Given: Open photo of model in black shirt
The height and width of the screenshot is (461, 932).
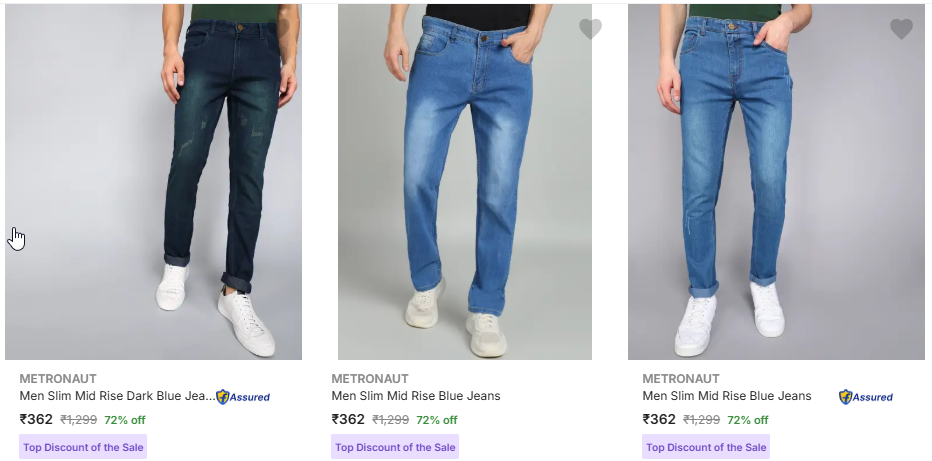Looking at the screenshot, I should click(x=464, y=180).
